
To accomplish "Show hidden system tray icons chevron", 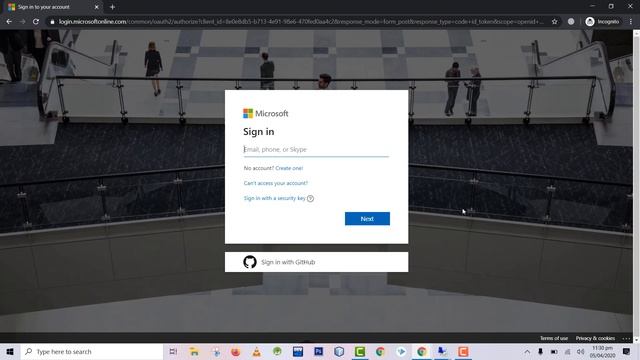I will (x=527, y=351).
